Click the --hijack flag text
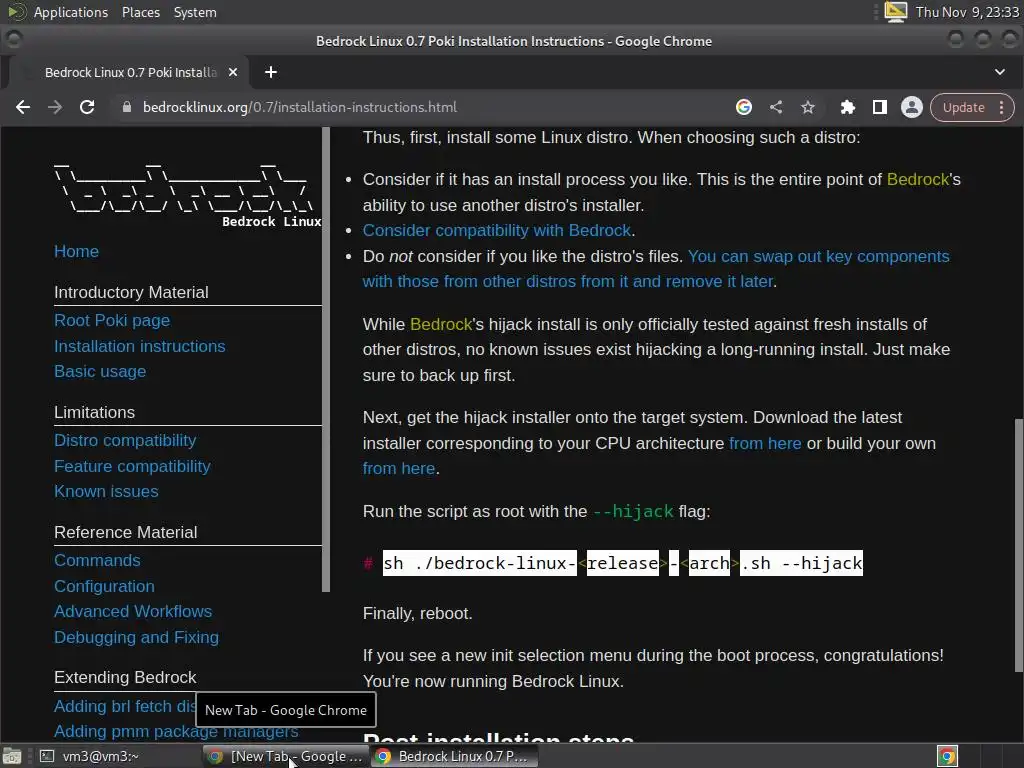This screenshot has width=1024, height=768. tap(633, 511)
